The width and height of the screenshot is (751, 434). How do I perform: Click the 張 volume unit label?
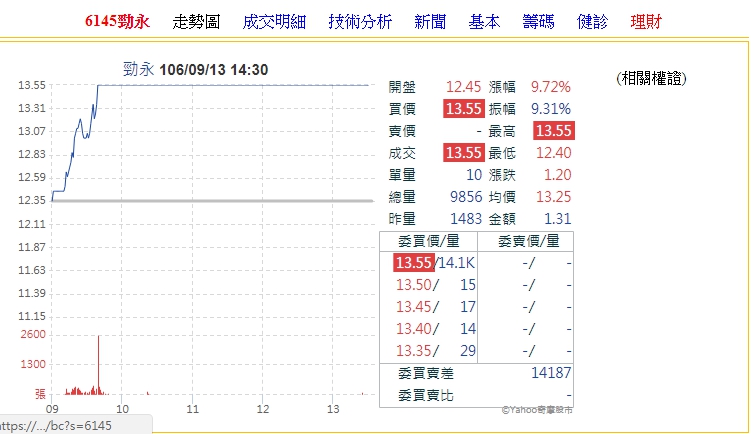40,394
